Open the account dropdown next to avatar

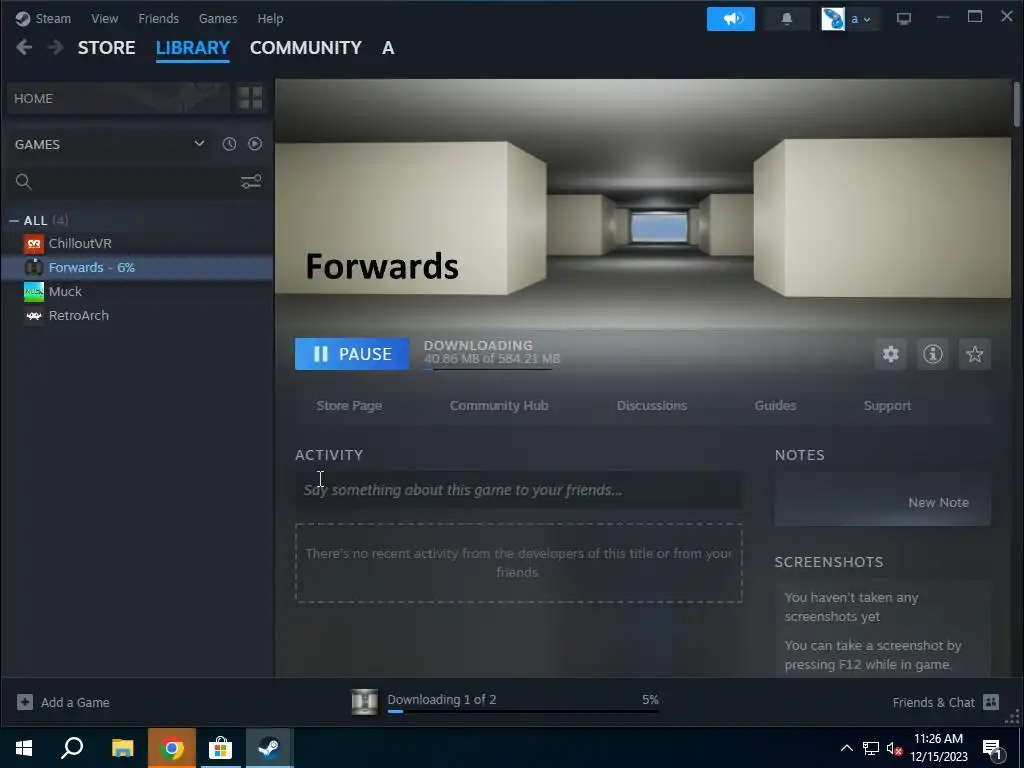click(x=861, y=19)
